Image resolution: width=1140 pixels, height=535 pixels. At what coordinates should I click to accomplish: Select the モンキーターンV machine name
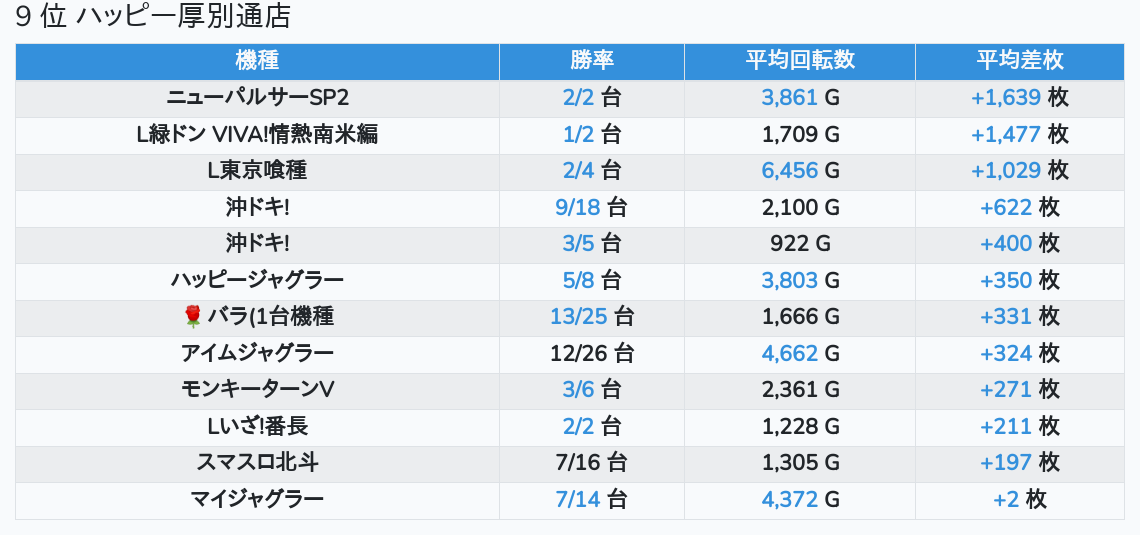[257, 390]
